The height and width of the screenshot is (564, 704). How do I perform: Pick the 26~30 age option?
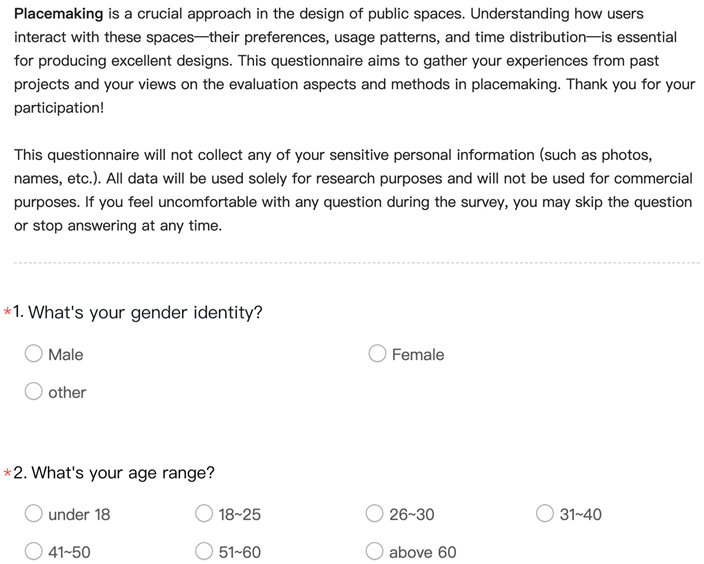(375, 514)
